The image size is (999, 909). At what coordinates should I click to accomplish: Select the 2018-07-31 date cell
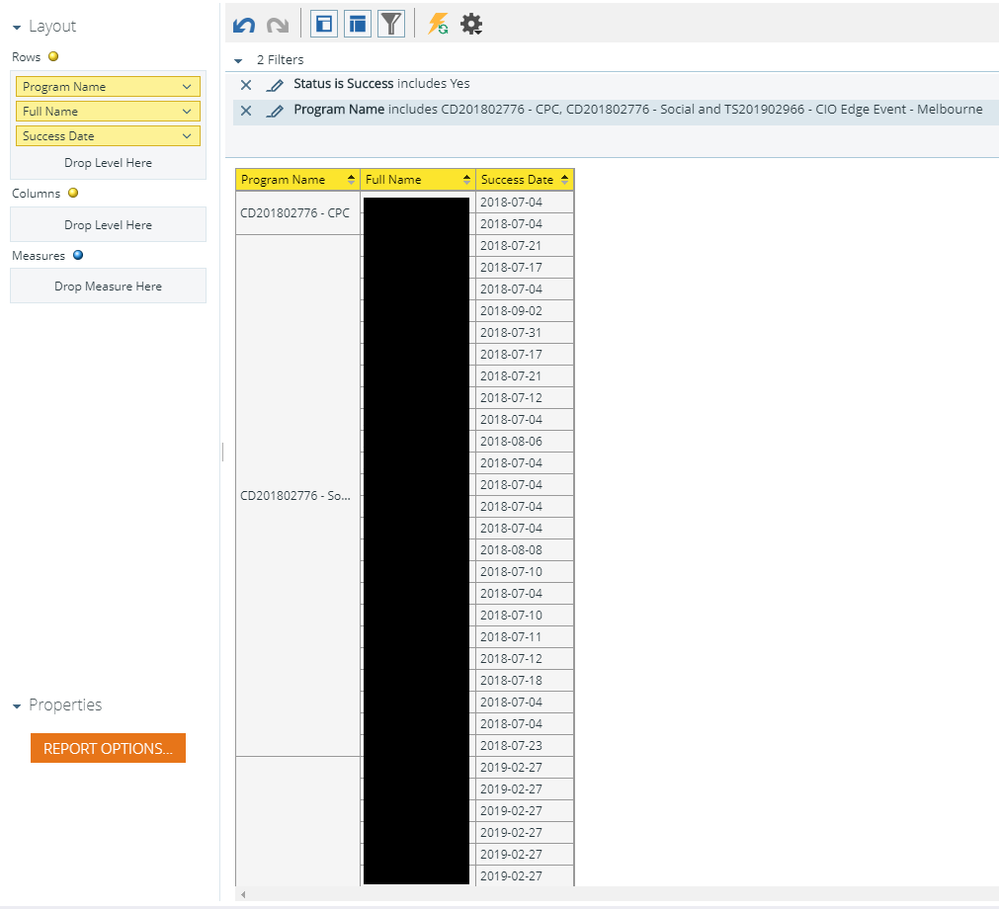coord(525,333)
